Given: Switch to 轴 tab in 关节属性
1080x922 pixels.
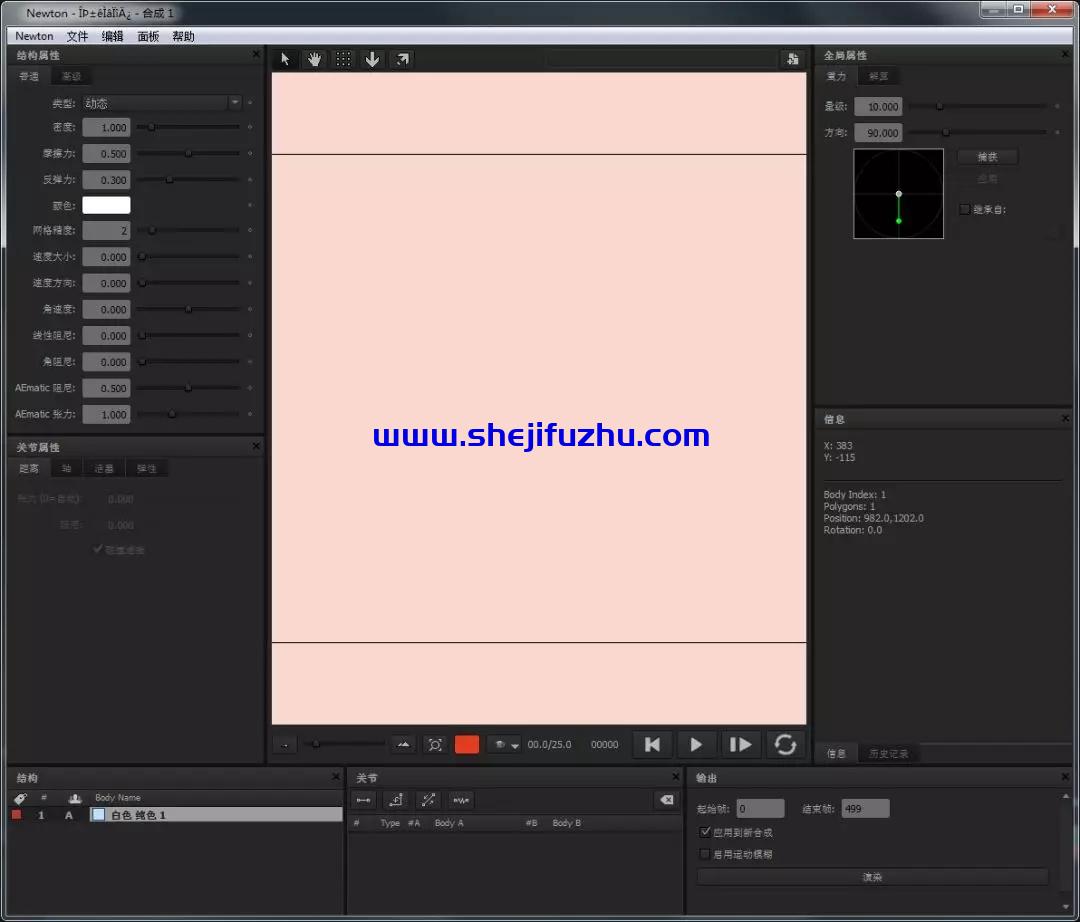Looking at the screenshot, I should 66,468.
